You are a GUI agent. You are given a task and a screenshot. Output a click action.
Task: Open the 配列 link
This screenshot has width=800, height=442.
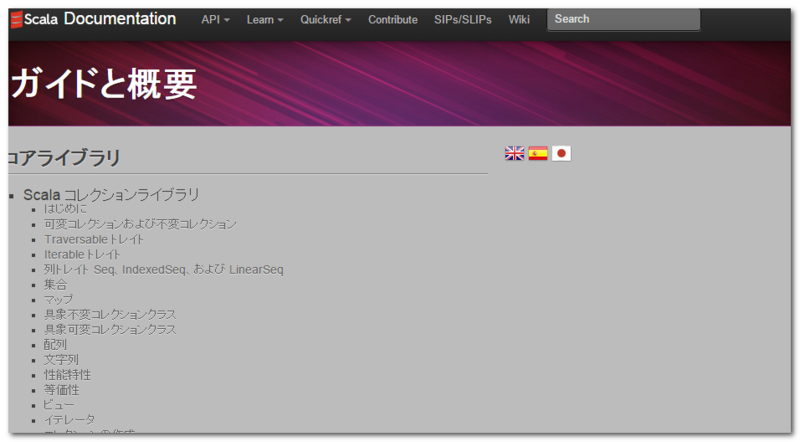[x=56, y=345]
